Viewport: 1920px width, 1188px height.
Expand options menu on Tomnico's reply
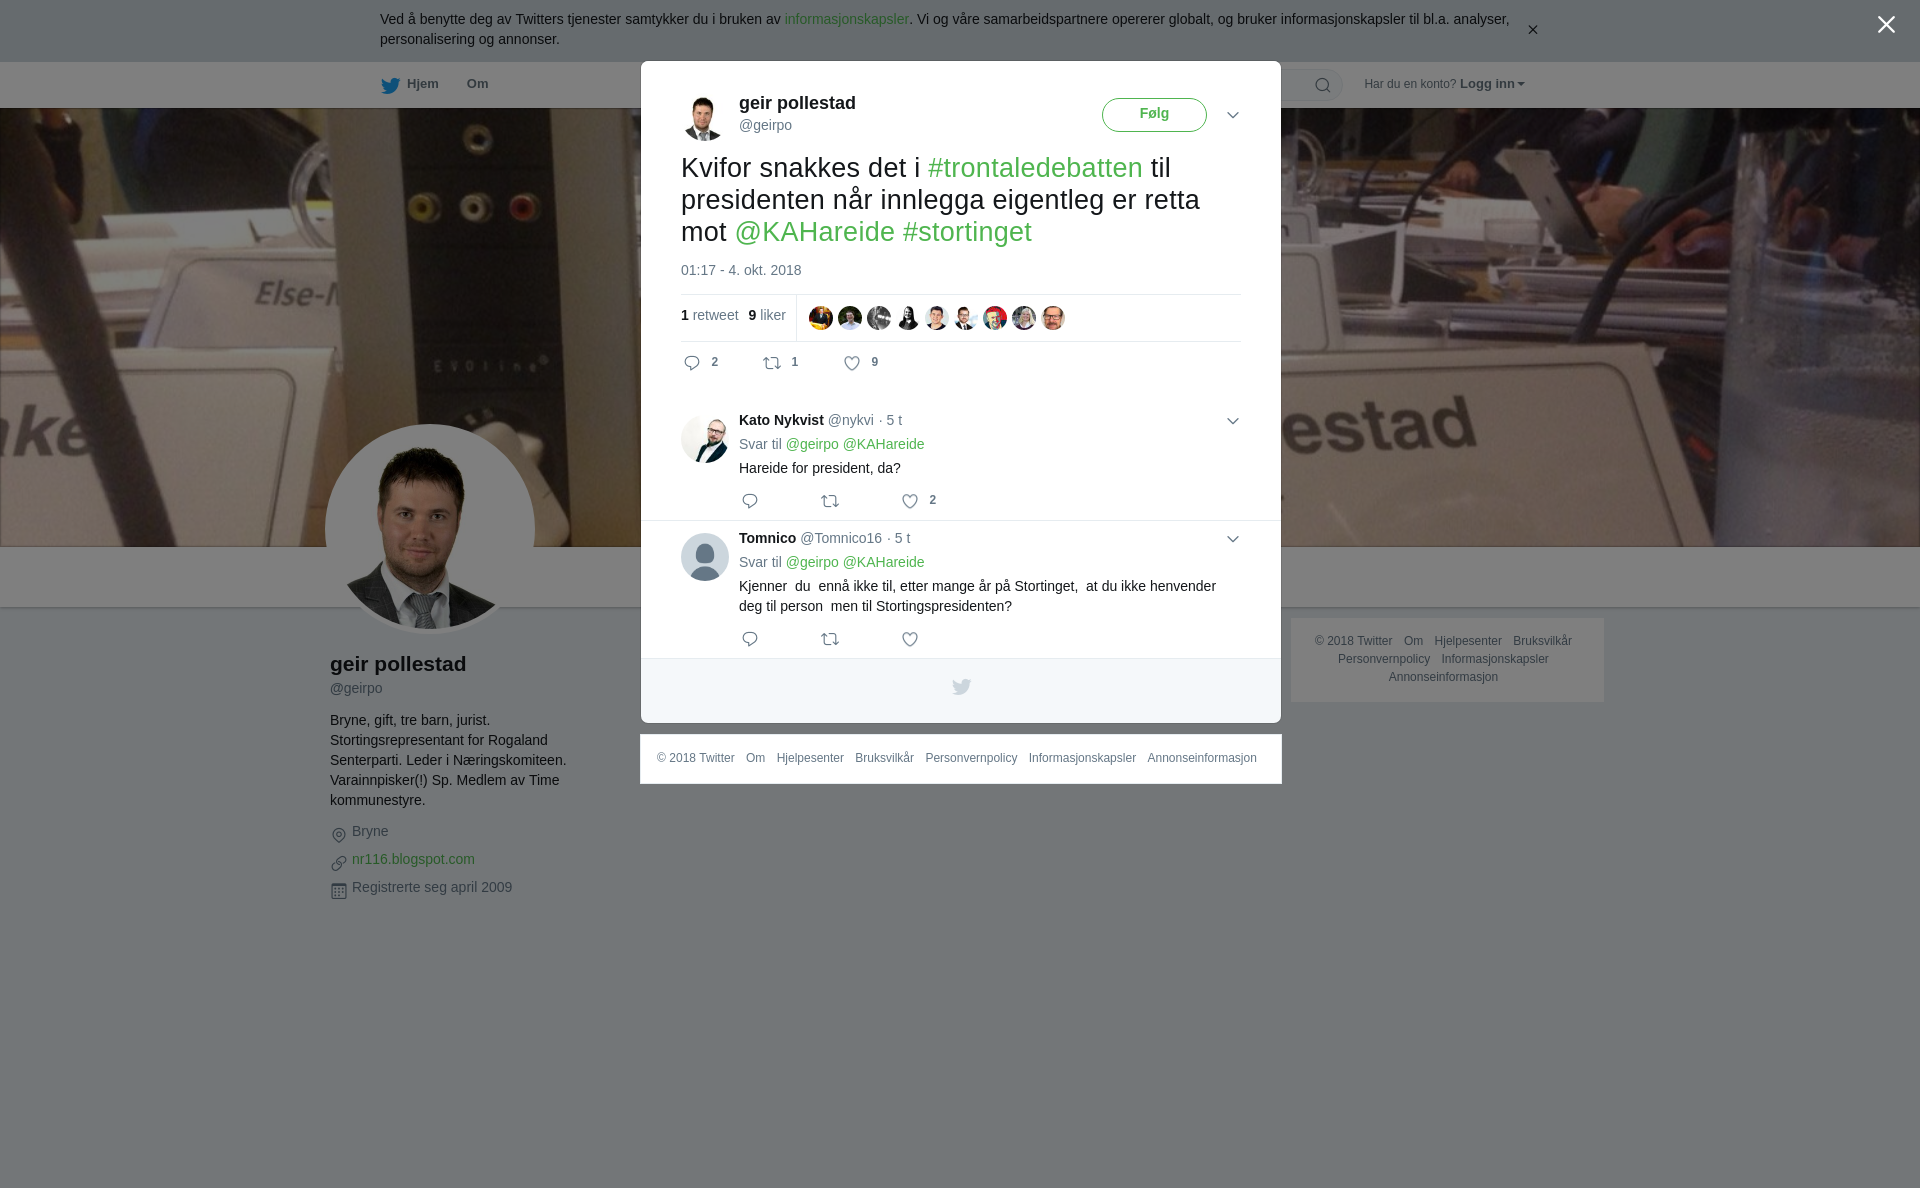click(1233, 539)
